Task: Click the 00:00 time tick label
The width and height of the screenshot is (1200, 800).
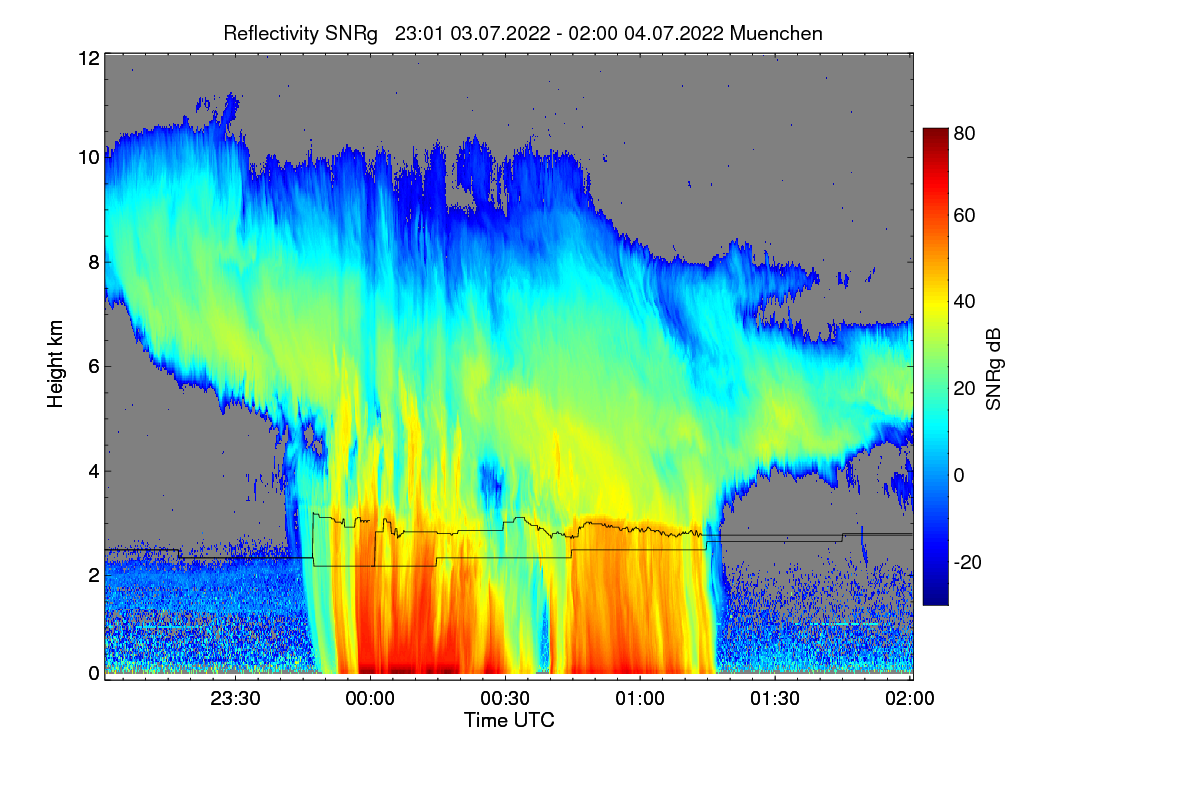Action: coord(370,699)
